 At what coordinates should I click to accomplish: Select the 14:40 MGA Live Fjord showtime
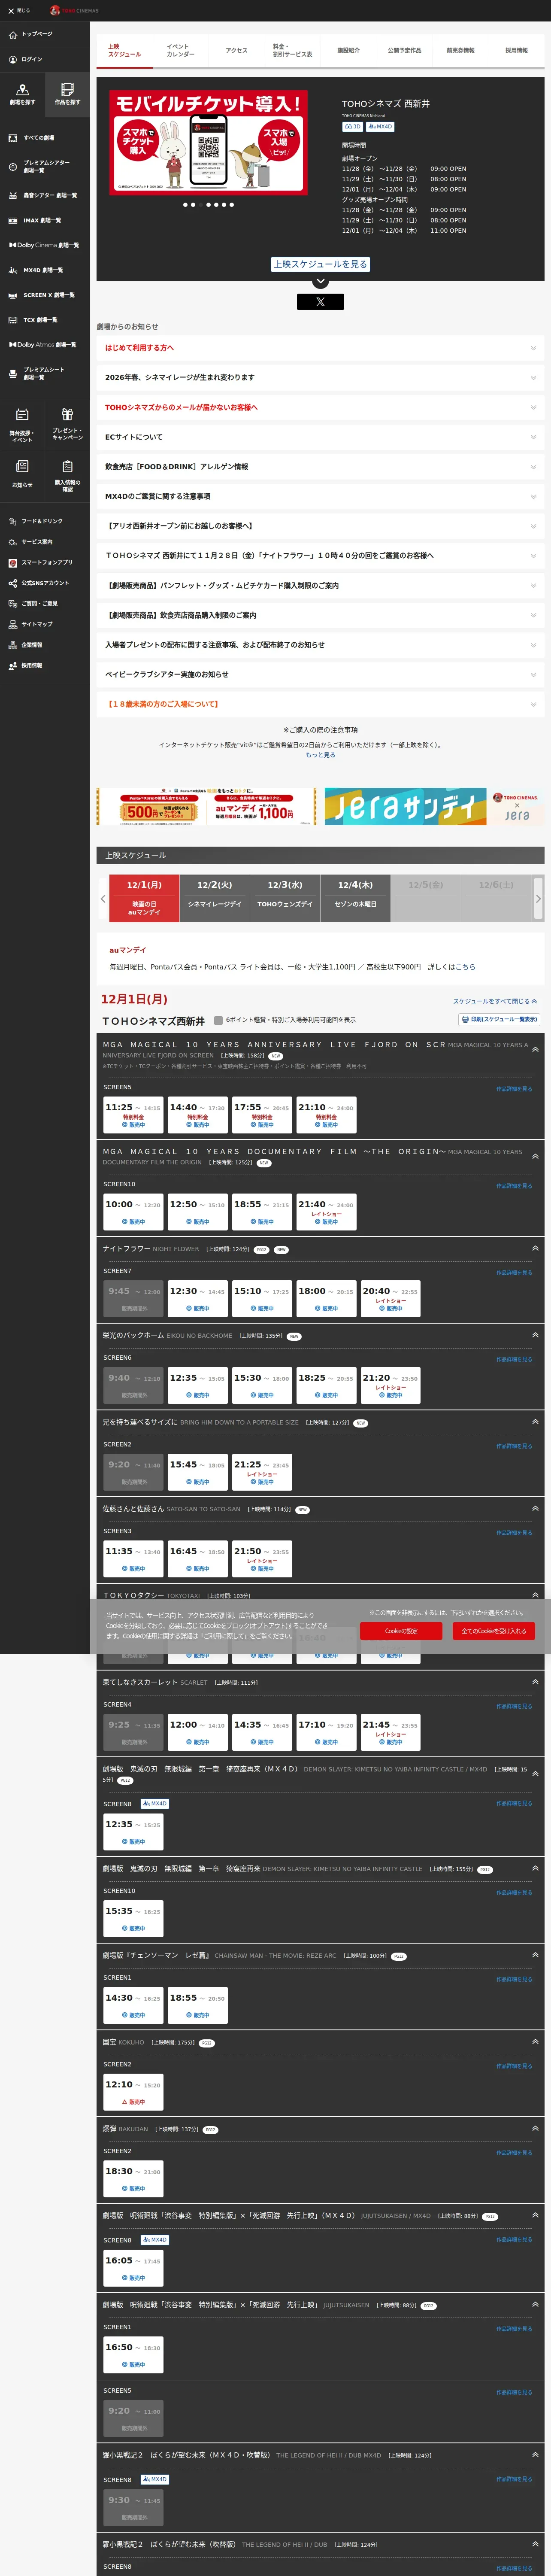pos(198,1116)
